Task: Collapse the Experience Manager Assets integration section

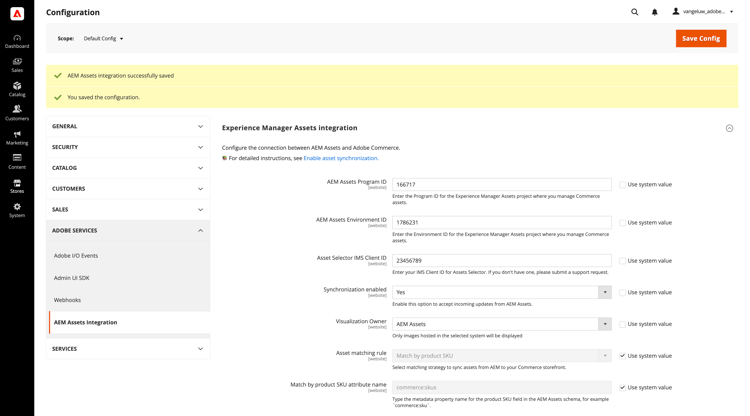Action: click(x=729, y=128)
